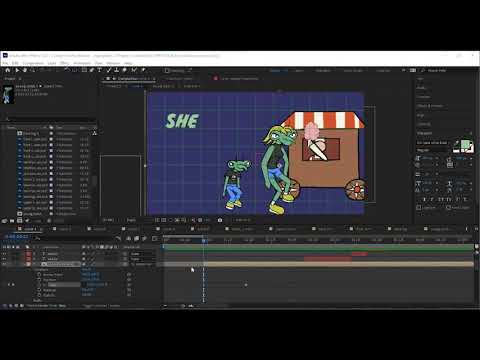Screen dimensions: 480x360
Task: Select the Hand tool
Action: click(25, 70)
